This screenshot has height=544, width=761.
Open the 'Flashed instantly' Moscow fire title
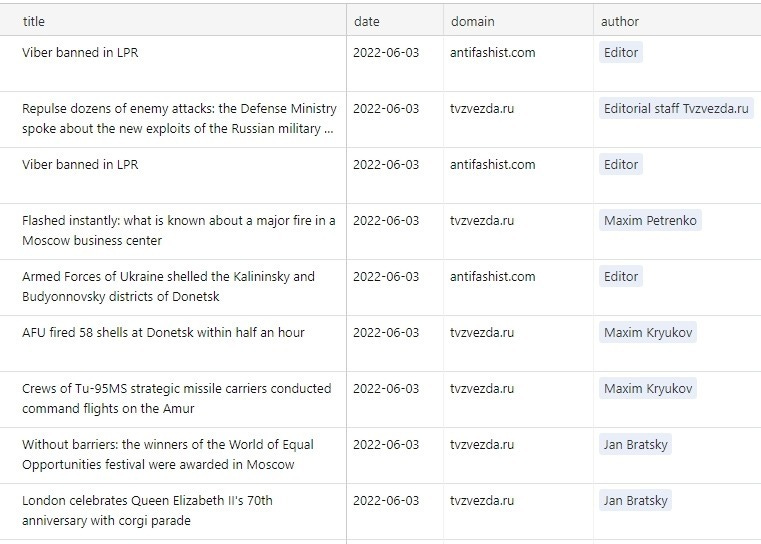coord(179,231)
